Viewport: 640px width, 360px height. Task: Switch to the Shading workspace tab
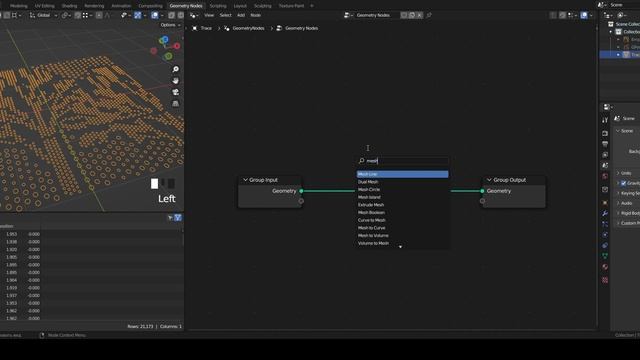[x=69, y=6]
